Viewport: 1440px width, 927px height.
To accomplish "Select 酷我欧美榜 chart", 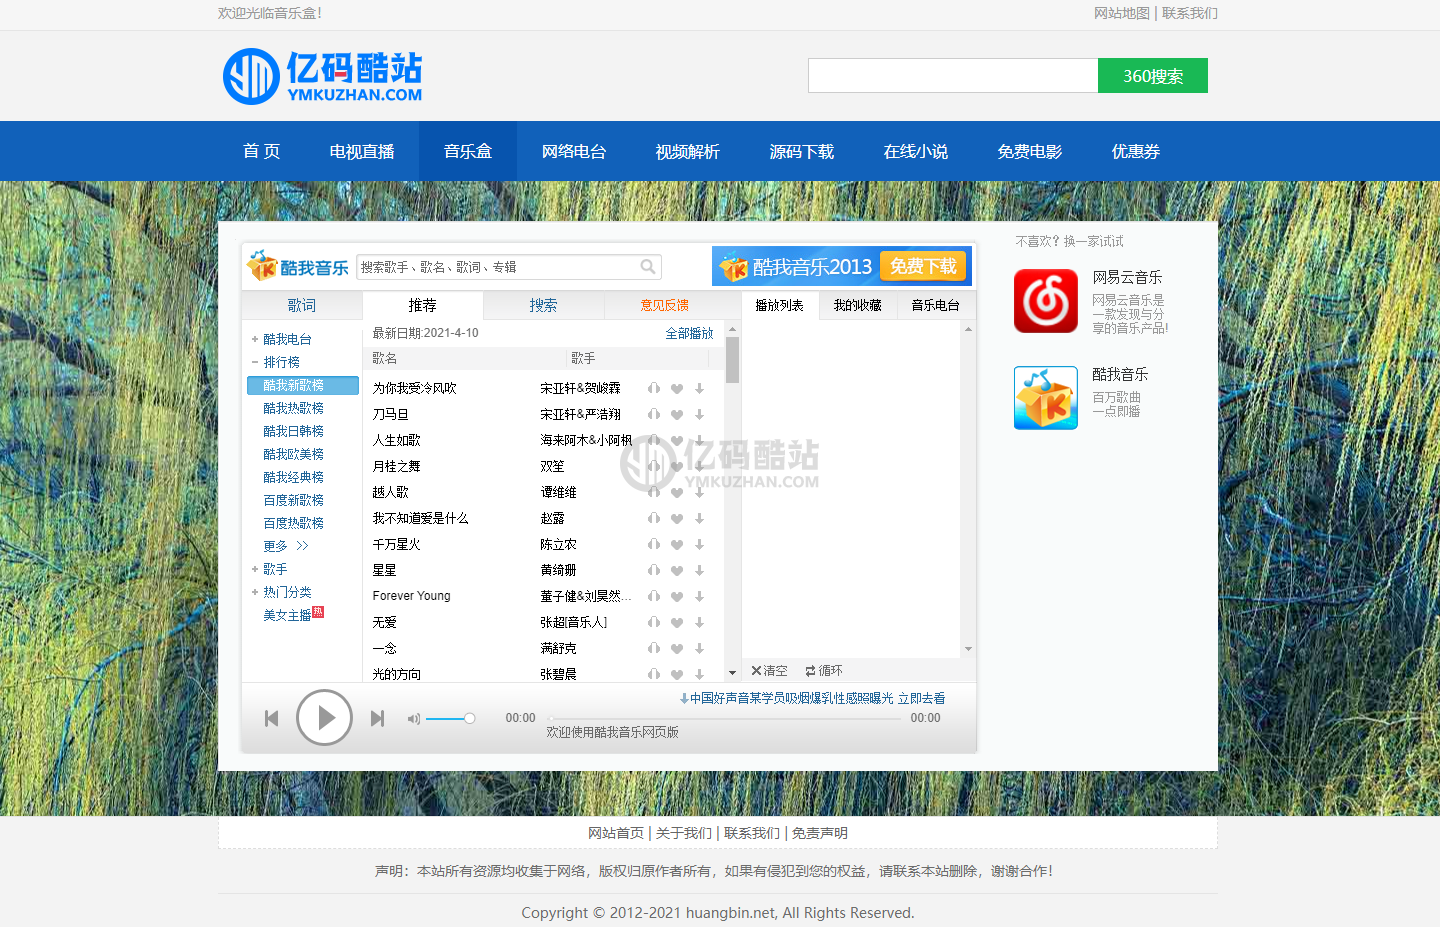I will point(293,454).
